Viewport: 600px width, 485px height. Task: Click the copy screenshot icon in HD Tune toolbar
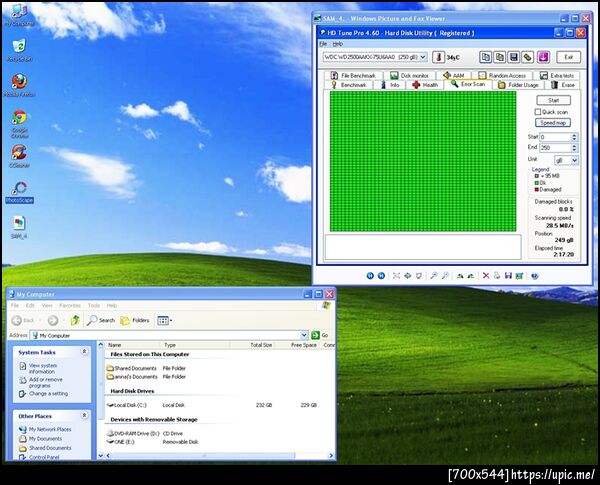[499, 57]
